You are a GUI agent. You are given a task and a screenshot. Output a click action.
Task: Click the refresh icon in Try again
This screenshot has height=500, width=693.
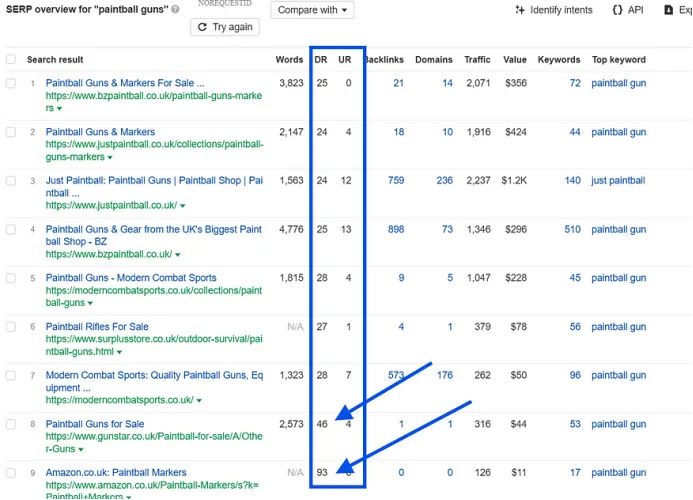coord(202,27)
